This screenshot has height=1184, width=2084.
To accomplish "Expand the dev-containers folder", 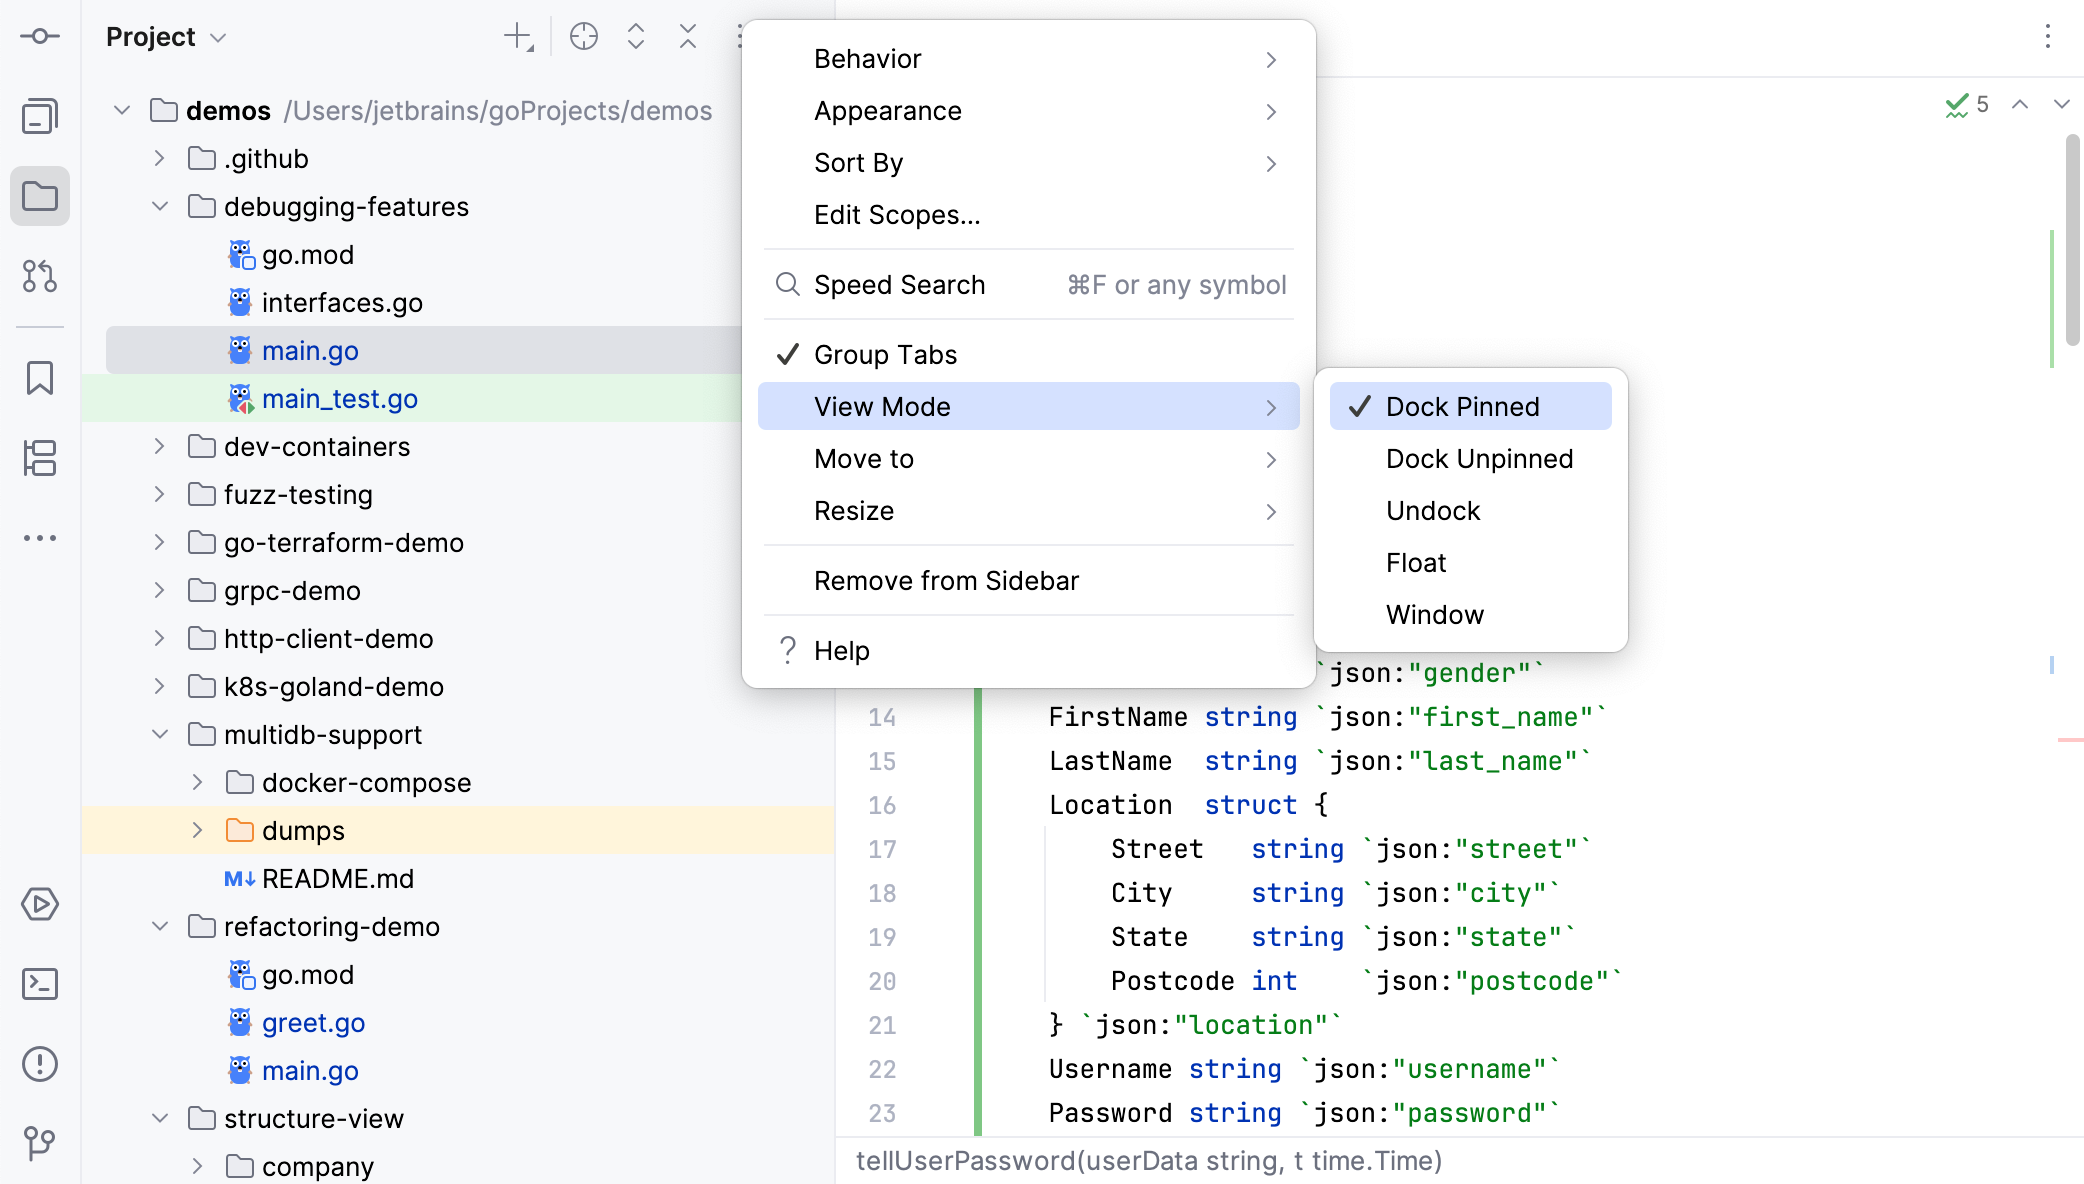I will click(x=159, y=446).
